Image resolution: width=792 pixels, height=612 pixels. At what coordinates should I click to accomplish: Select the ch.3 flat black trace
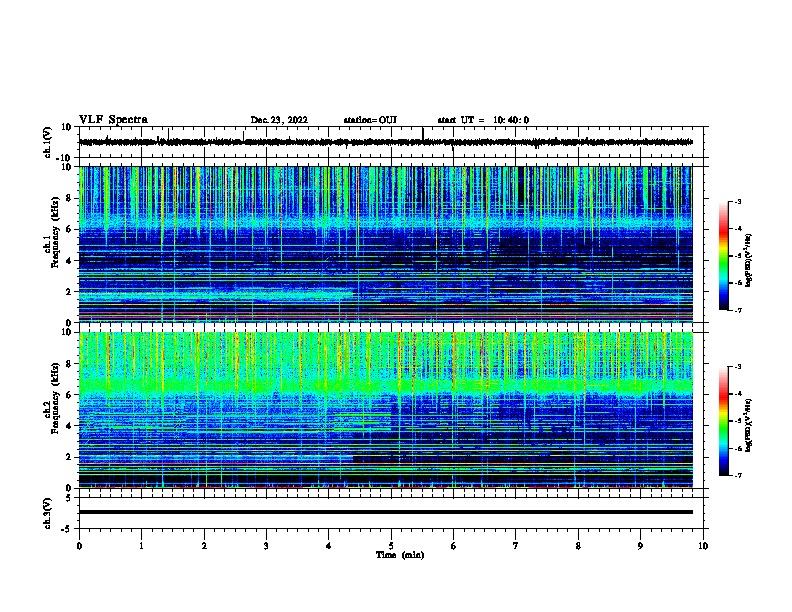pos(385,512)
